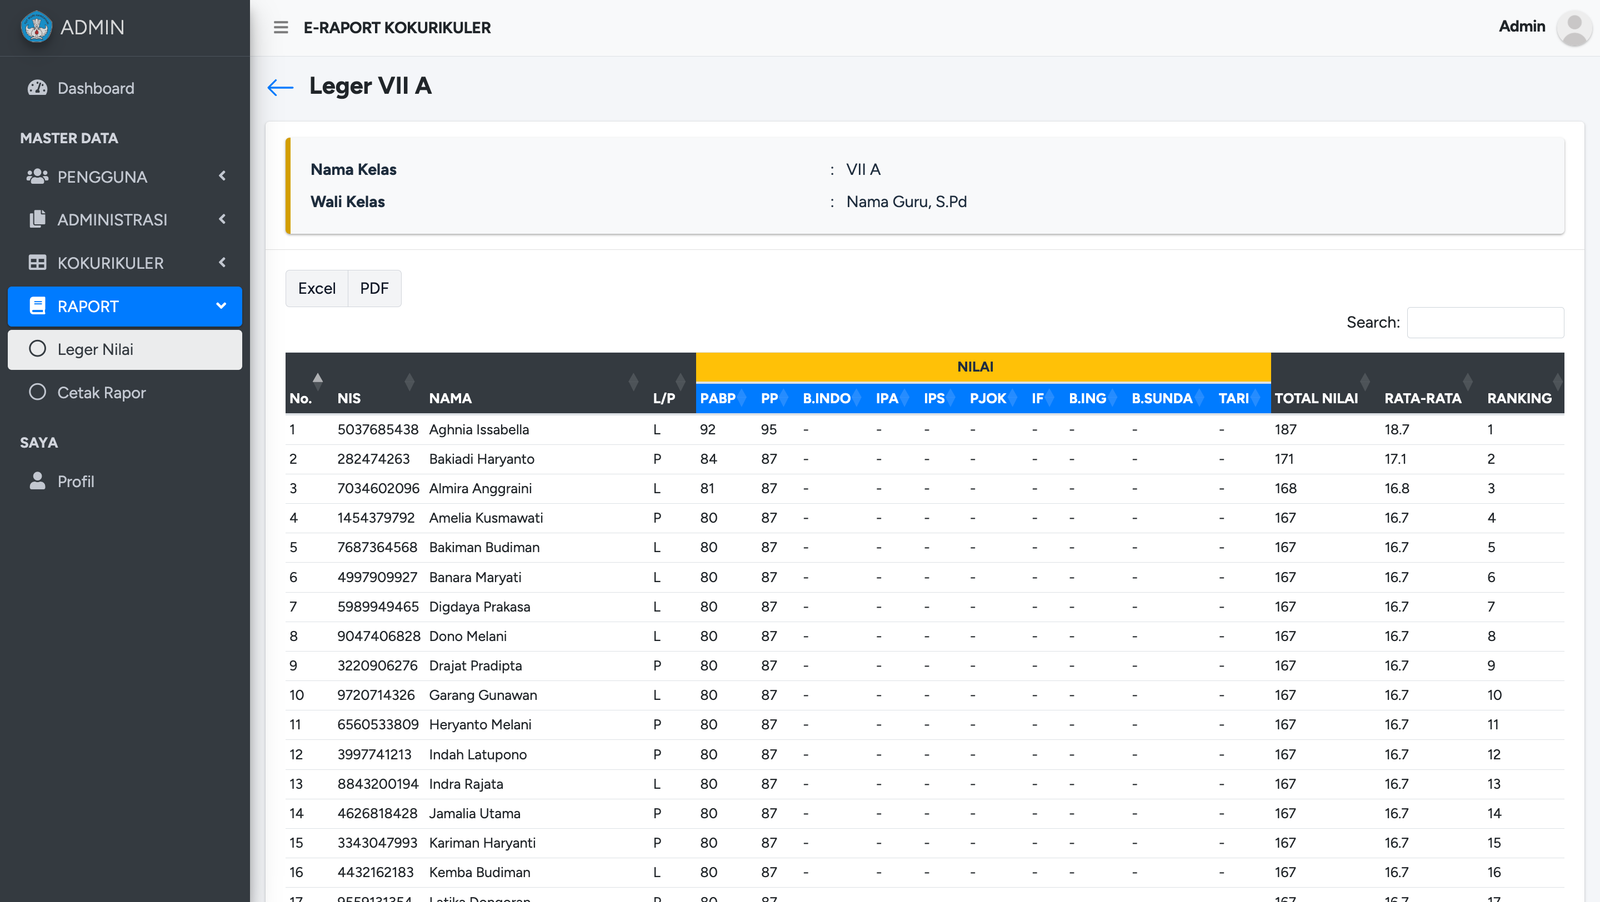Open Leger Nilai menu item
The image size is (1600, 902).
click(125, 349)
